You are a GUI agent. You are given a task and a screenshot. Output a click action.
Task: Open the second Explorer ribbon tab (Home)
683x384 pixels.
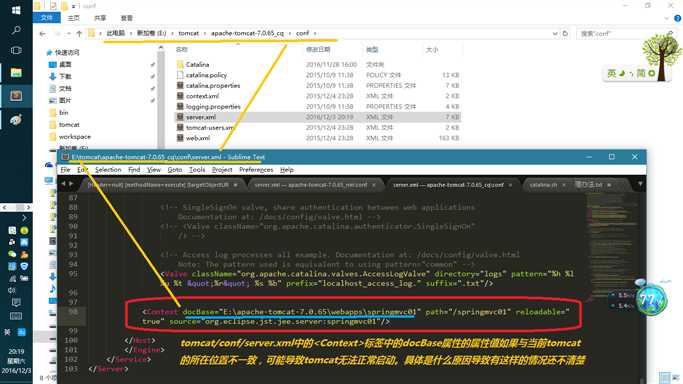(x=74, y=18)
